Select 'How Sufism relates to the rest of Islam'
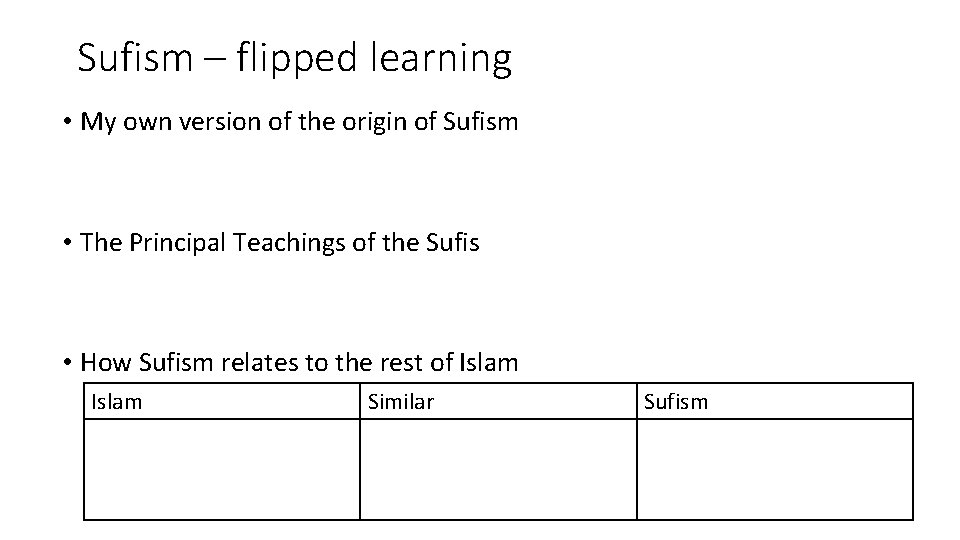Viewport: 960px width, 540px height. (x=299, y=362)
